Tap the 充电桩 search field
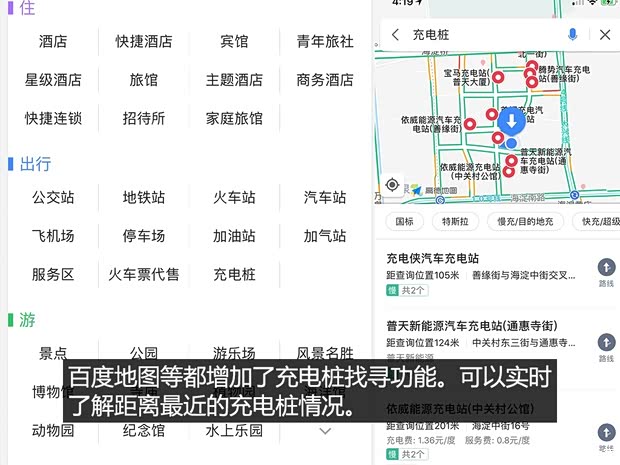 (x=486, y=35)
